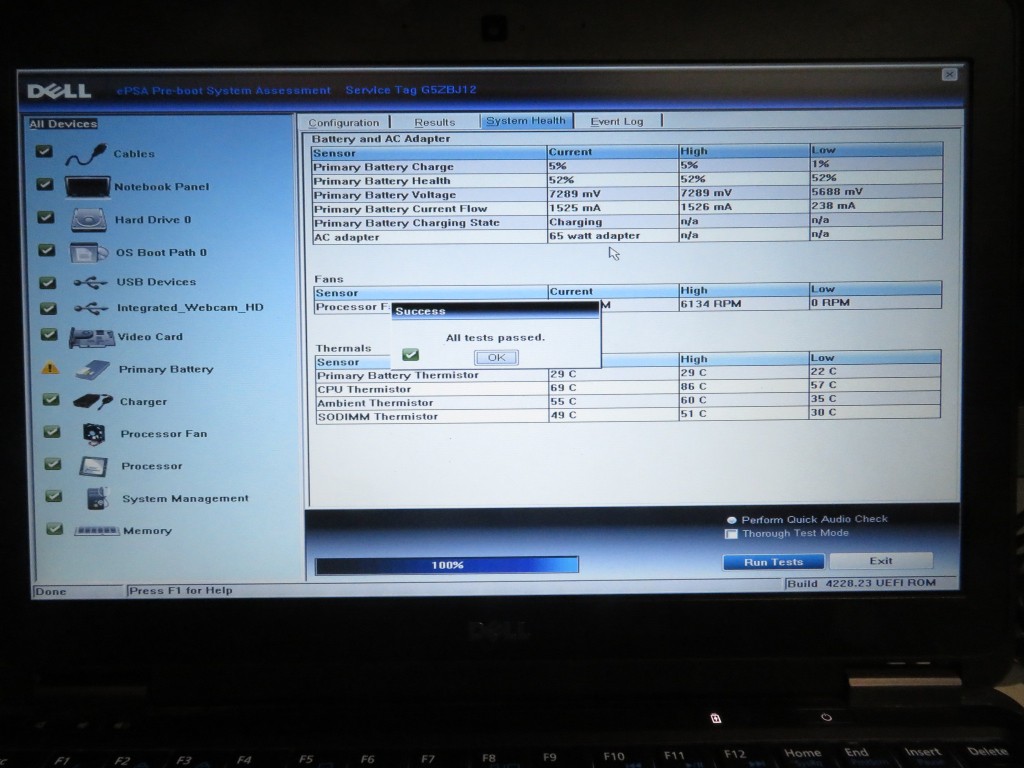Click the 'Charging' state value
Viewport: 1024px width, 768px height.
coord(575,222)
